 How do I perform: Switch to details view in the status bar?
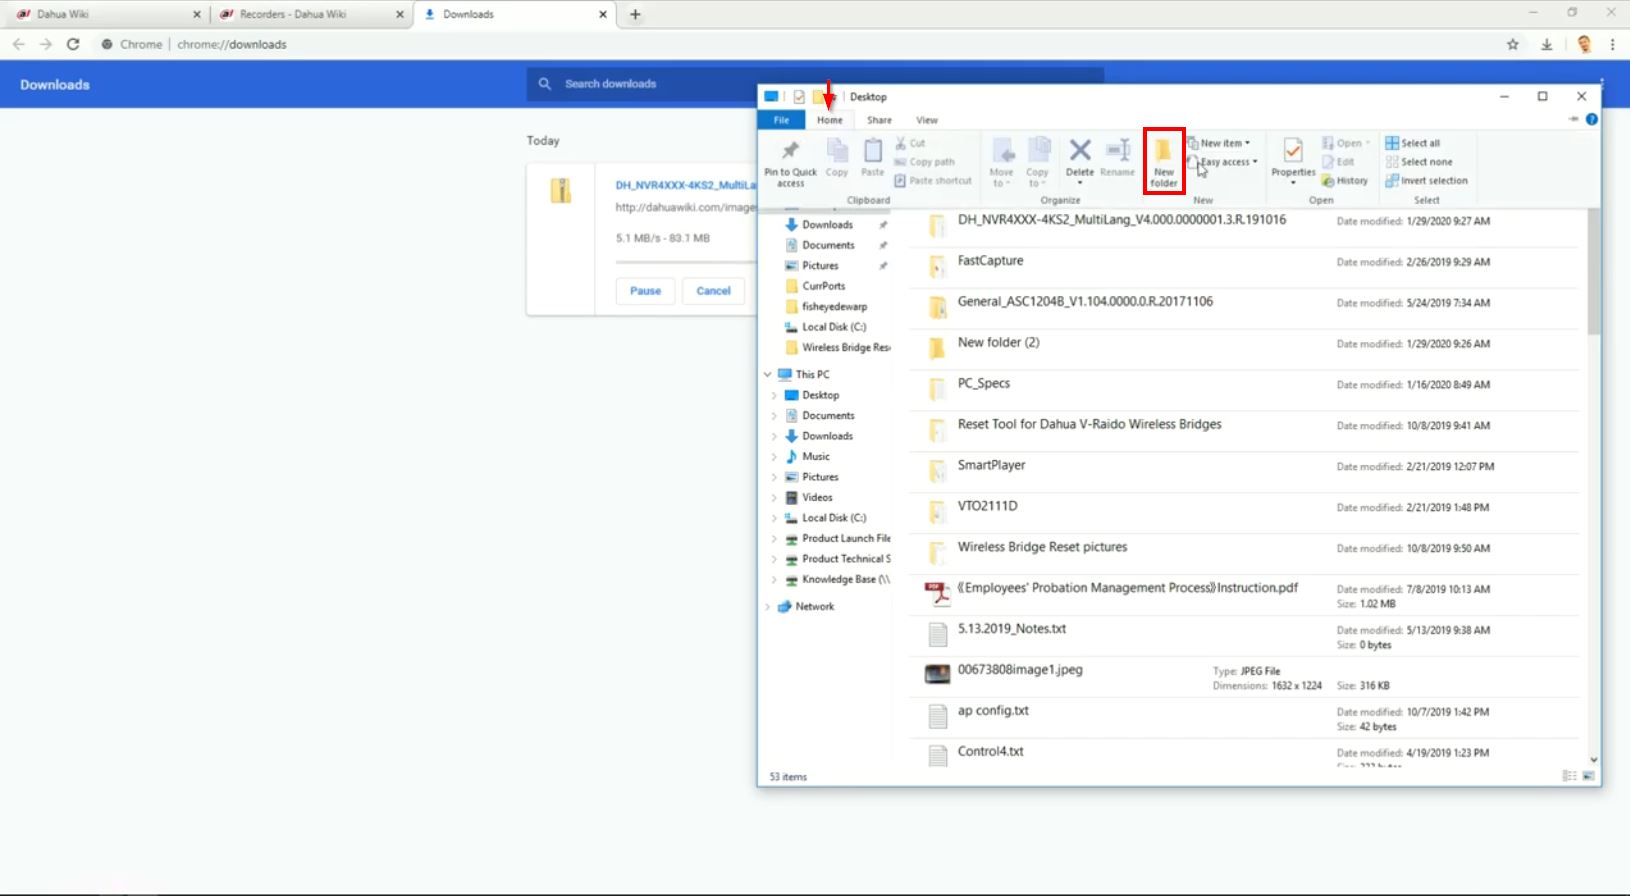click(1569, 776)
